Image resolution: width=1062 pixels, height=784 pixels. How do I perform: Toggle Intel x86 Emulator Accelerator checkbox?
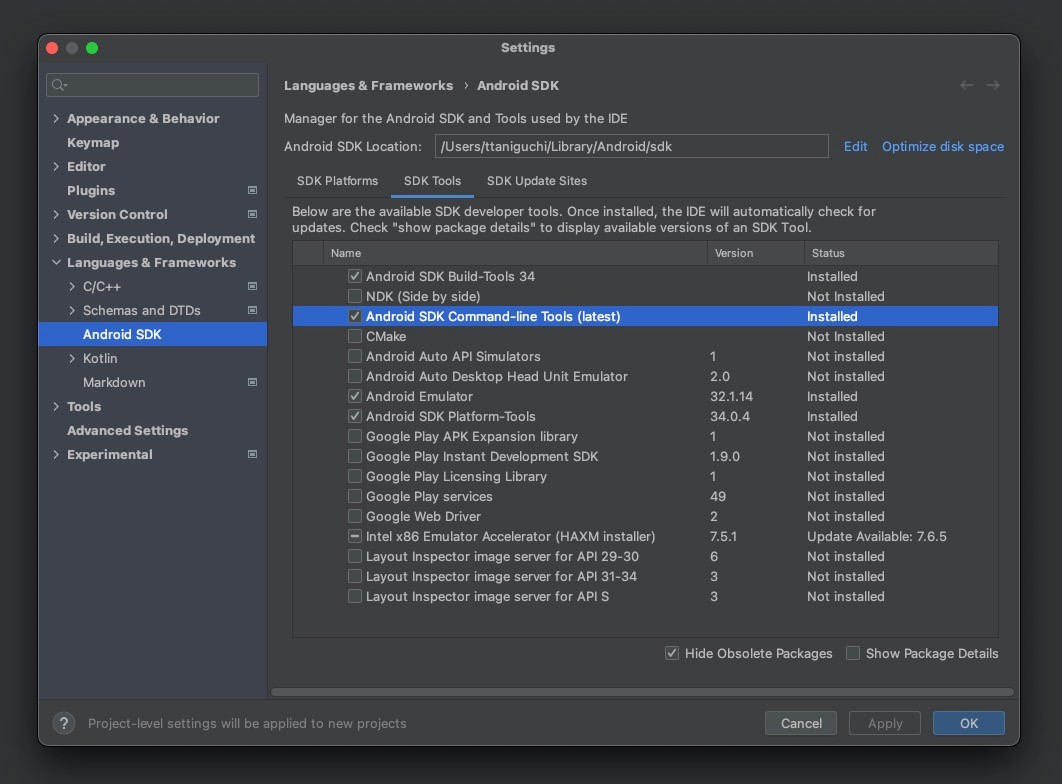pyautogui.click(x=354, y=536)
